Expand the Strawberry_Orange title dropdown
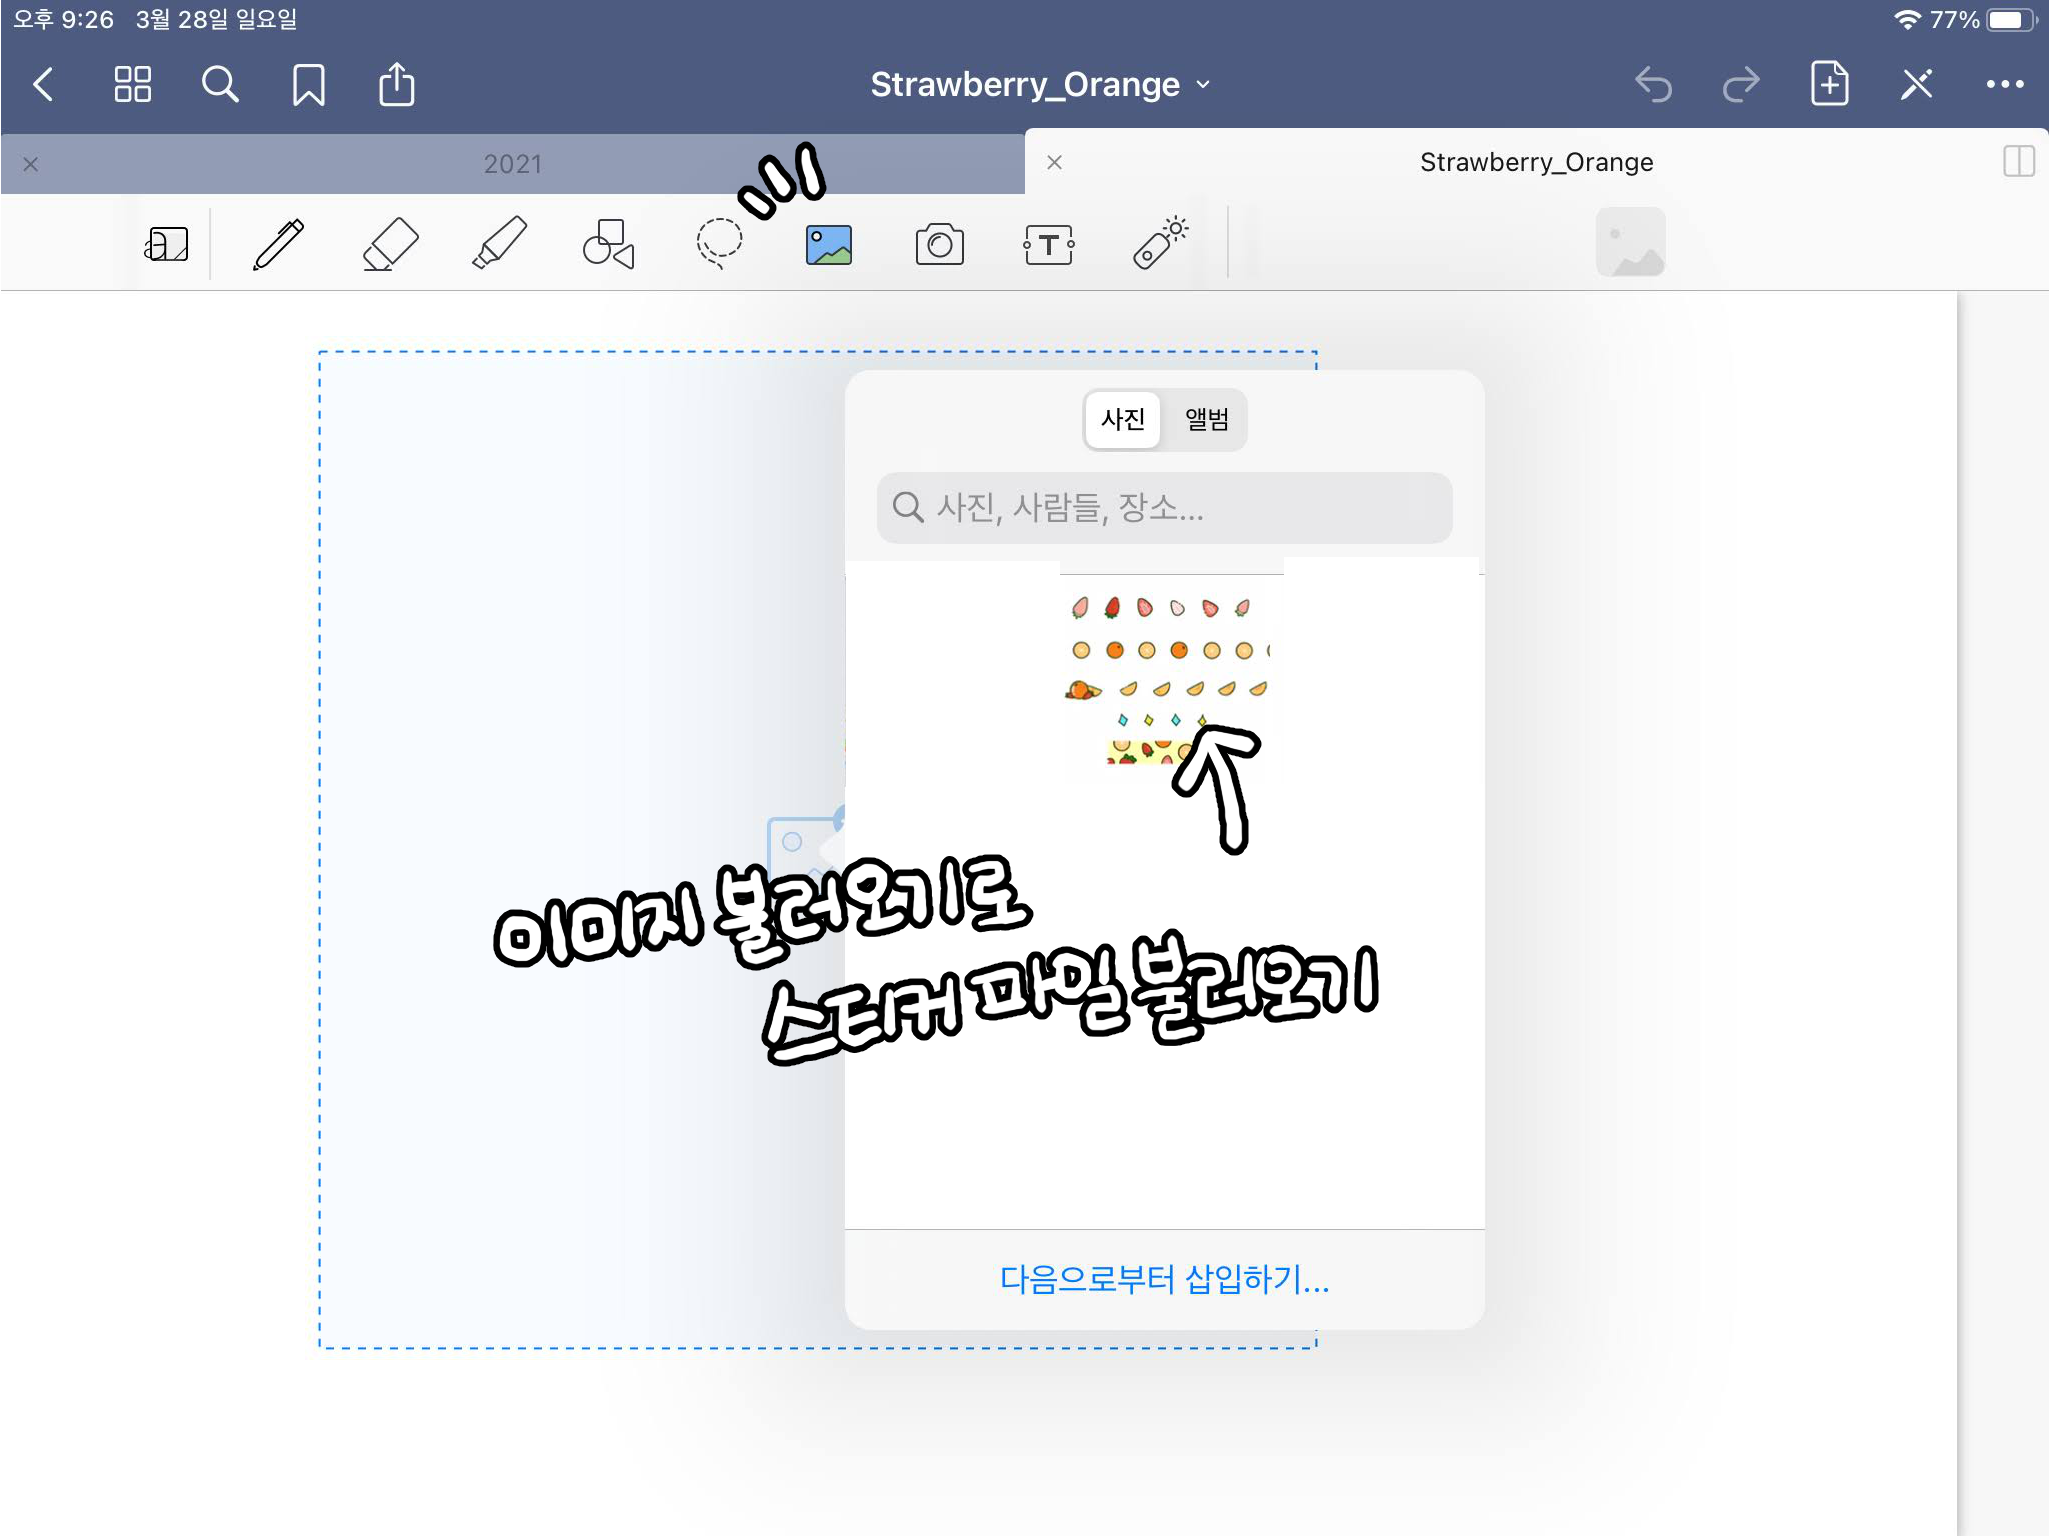Image resolution: width=2049 pixels, height=1536 pixels. pos(1040,84)
